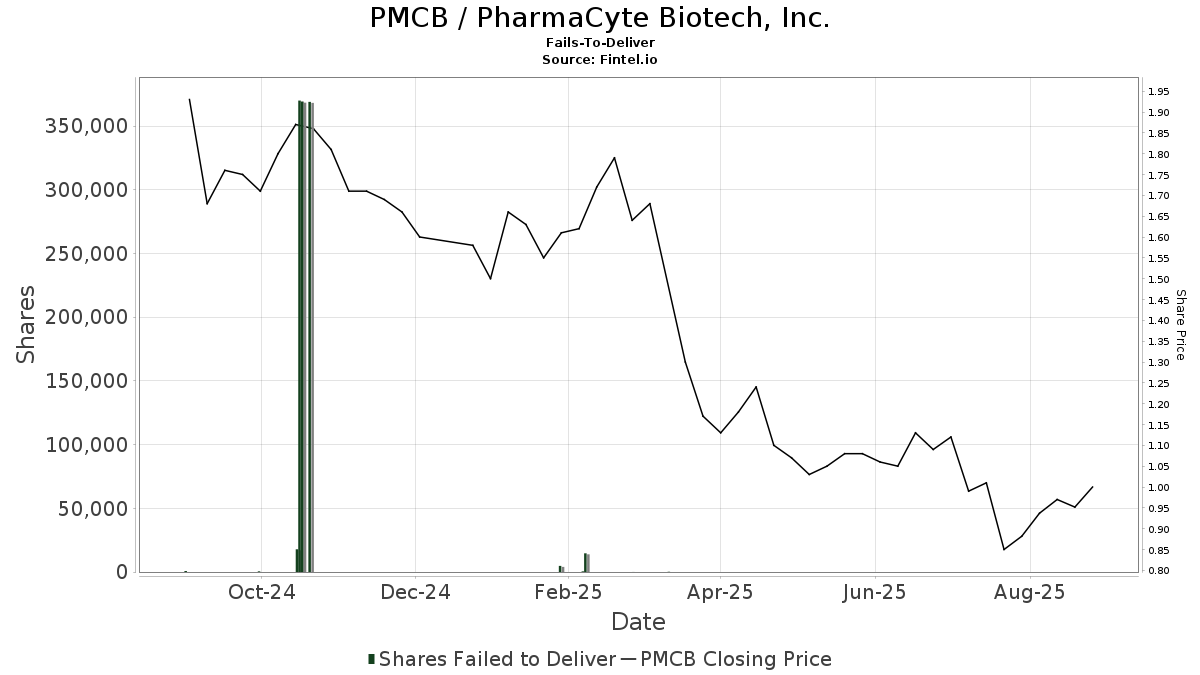
Task: Click the 100,000 shares axis label
Action: (x=86, y=445)
